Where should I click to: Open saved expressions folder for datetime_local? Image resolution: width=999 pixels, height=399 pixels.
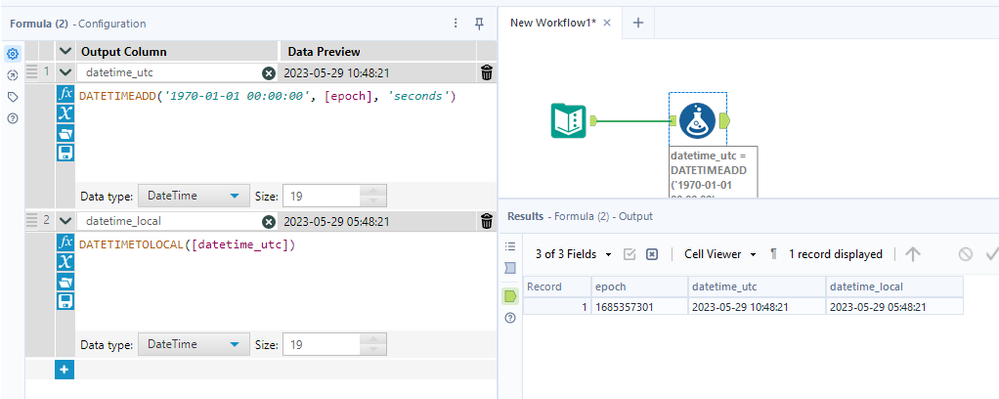(65, 281)
